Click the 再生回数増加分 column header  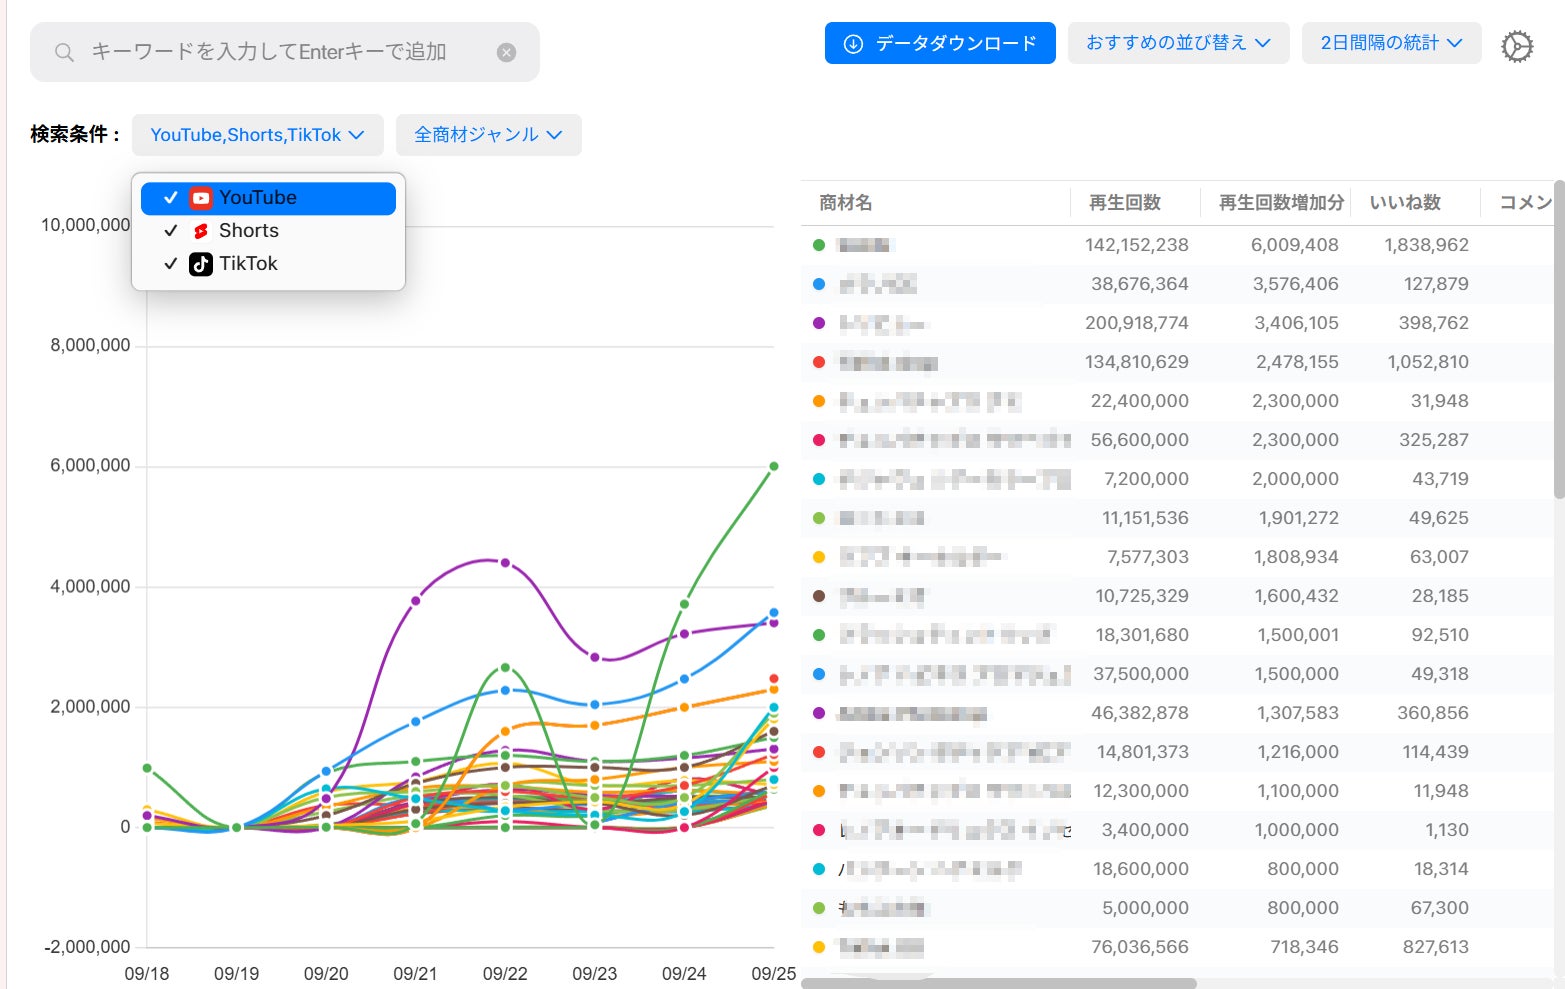pyautogui.click(x=1281, y=203)
